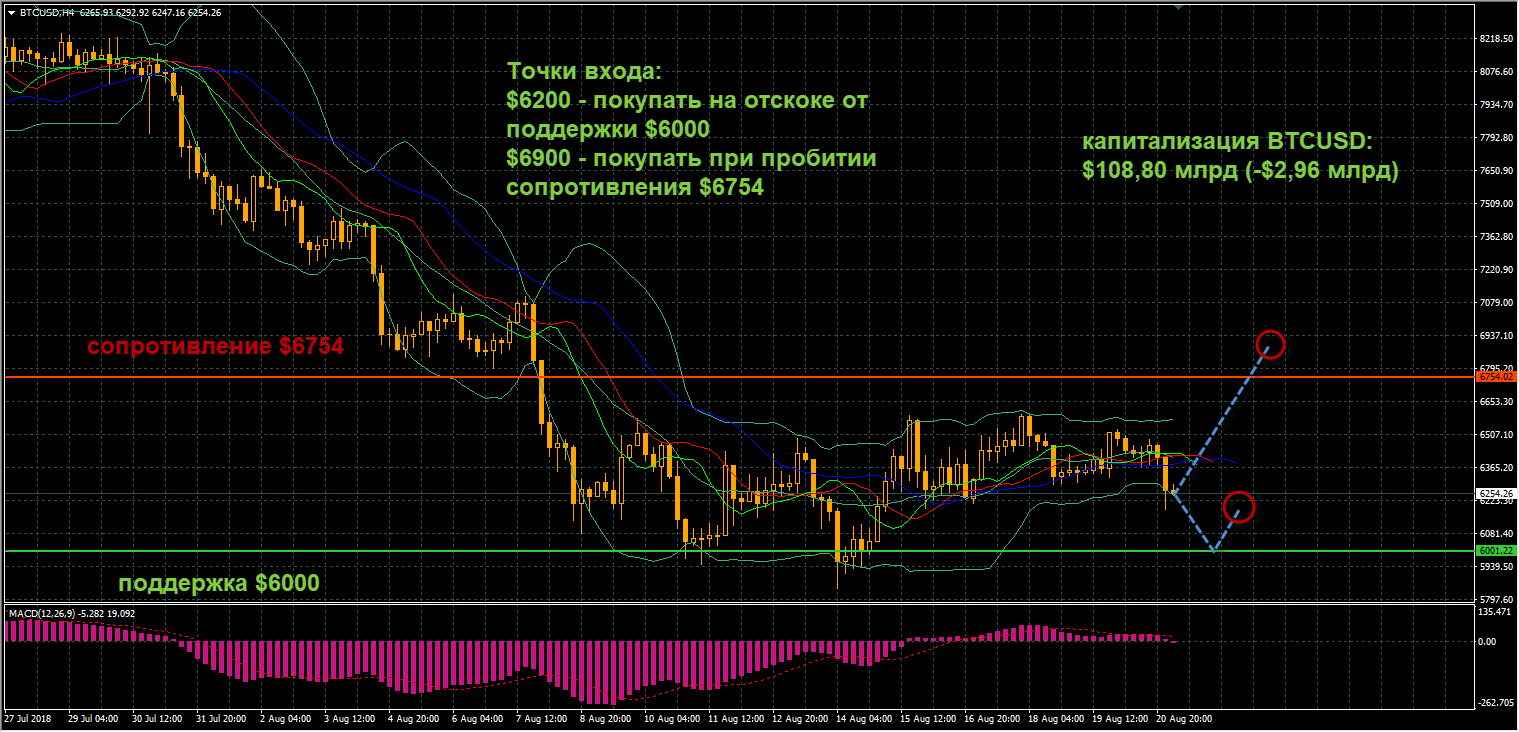Click the '7 Aug 12:00' time axis label
Screen dimensions: 1519x732
(541, 719)
